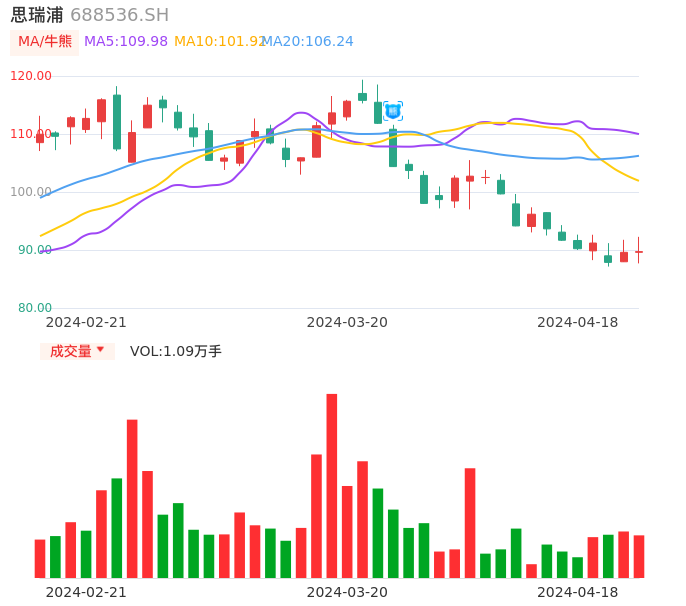Click the 120.00 price axis label
Image resolution: width=686 pixels, height=606 pixels.
click(31, 76)
